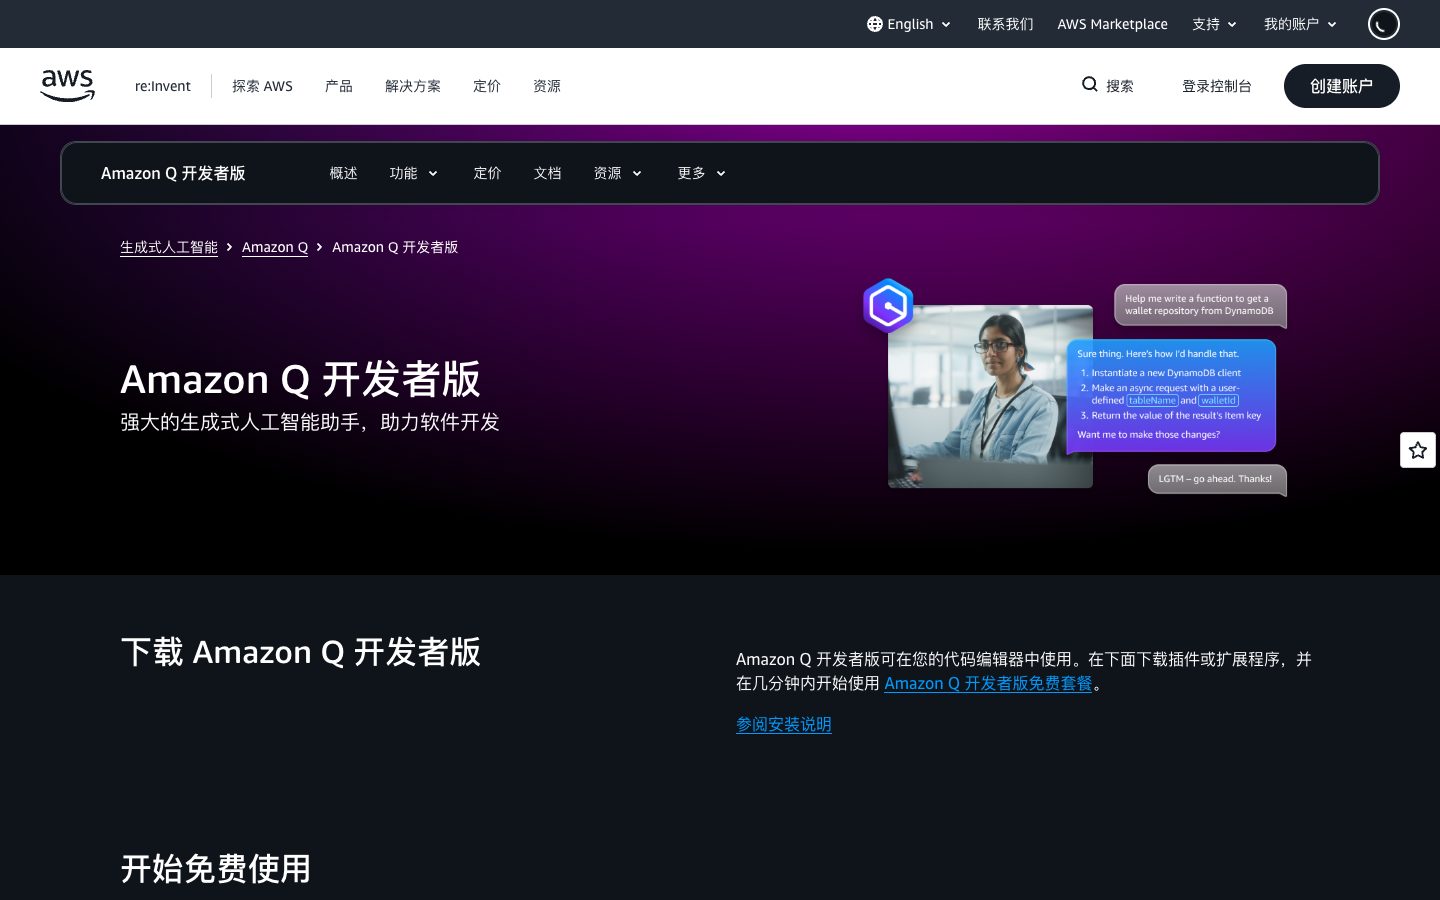The width and height of the screenshot is (1440, 900).
Task: Click the hero subtitle 强大的生成式人工智能助手
Action: coord(310,422)
